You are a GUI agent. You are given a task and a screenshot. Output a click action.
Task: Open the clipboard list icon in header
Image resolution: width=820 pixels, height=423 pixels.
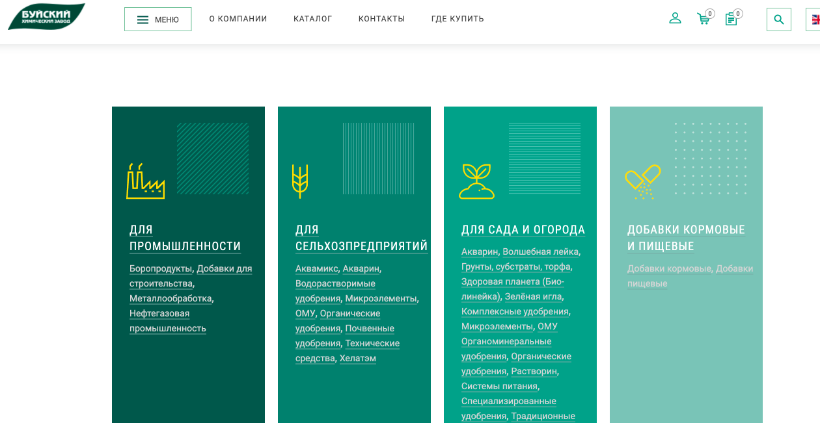pyautogui.click(x=731, y=19)
